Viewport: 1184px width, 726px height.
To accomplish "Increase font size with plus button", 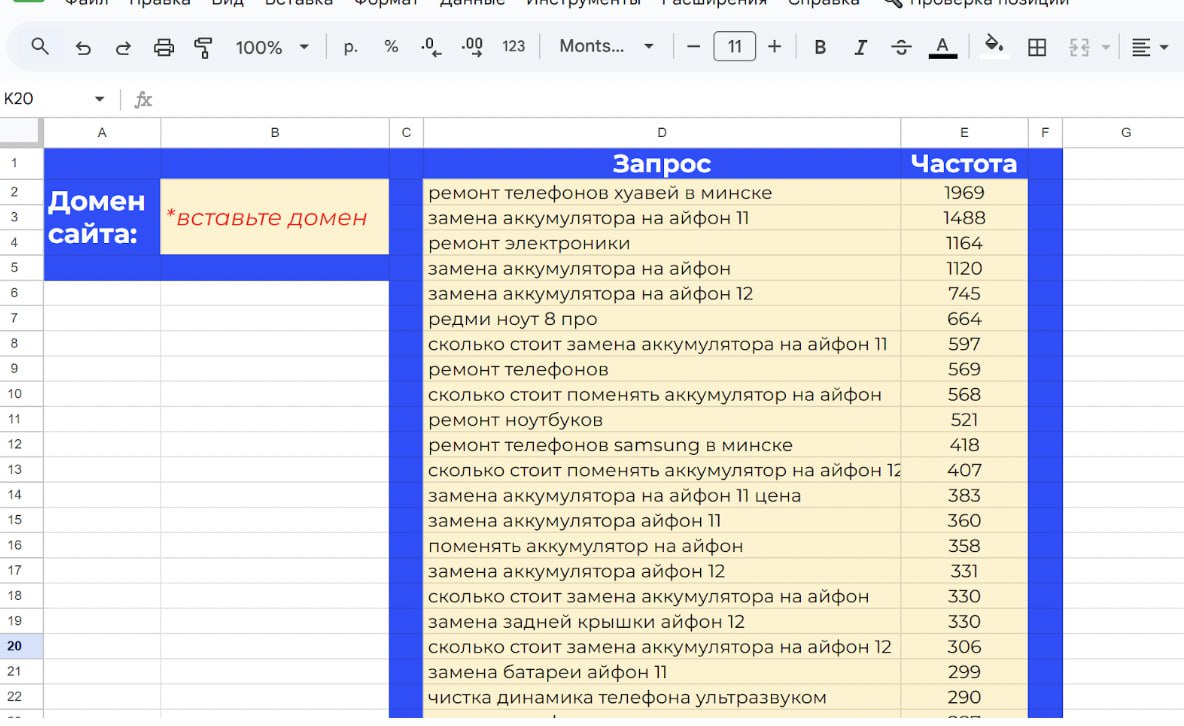I will pyautogui.click(x=774, y=47).
